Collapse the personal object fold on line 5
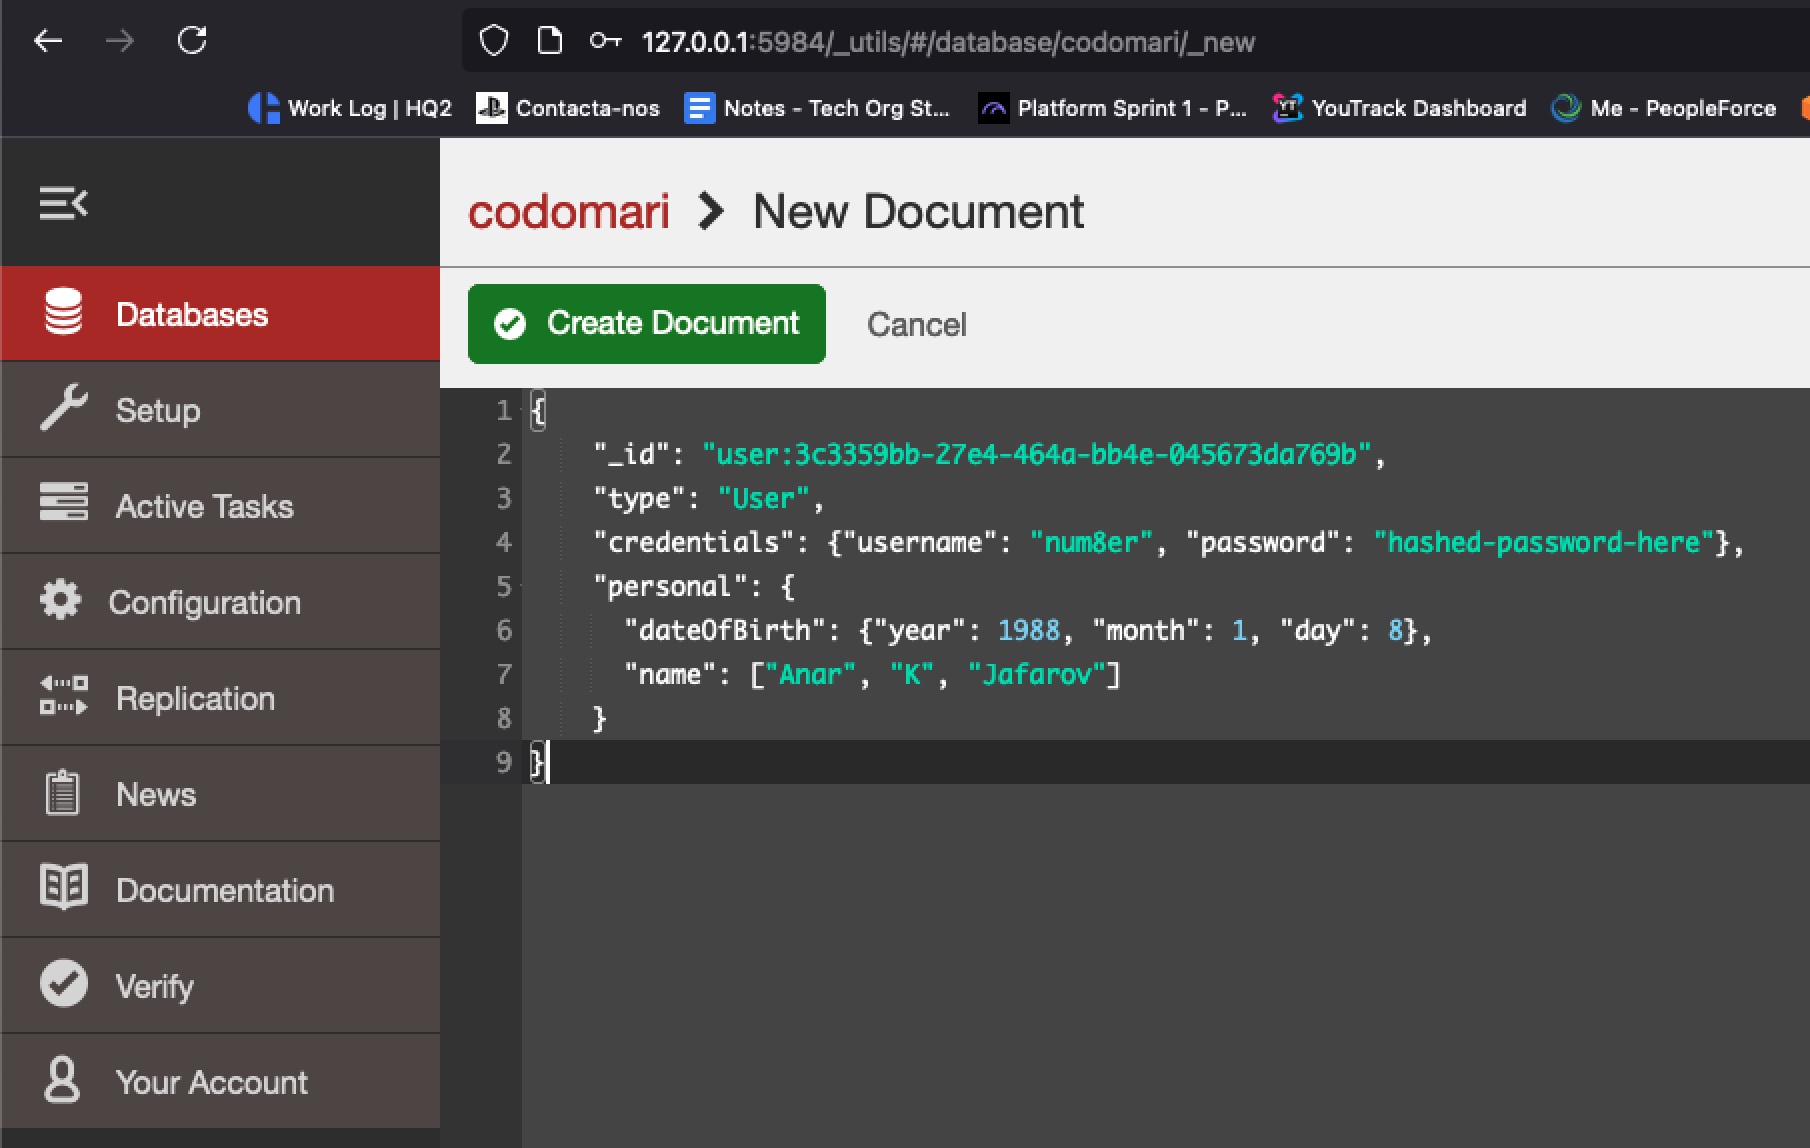Screen dimensions: 1810x1148 pyautogui.click(x=524, y=586)
